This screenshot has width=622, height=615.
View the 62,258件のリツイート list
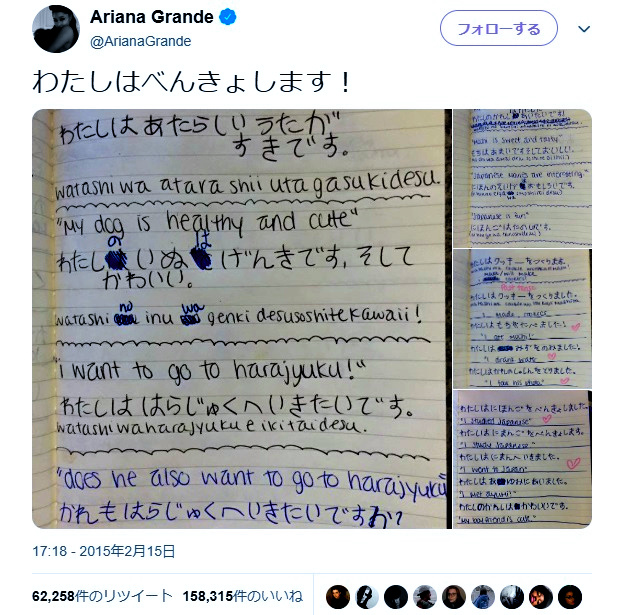click(x=102, y=596)
